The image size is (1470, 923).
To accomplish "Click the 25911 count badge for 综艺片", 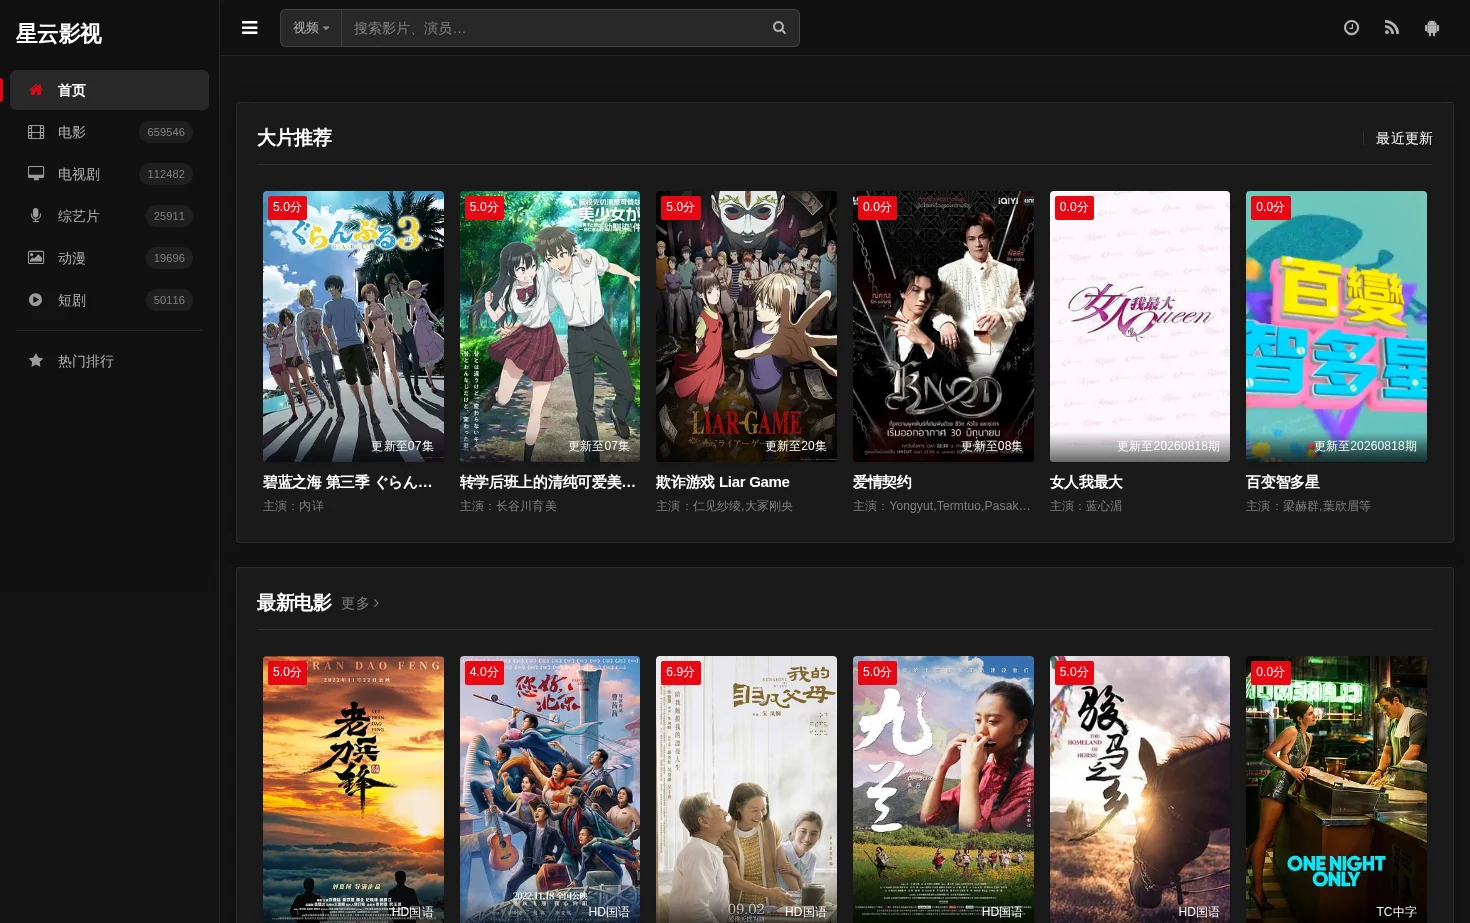I will (x=169, y=216).
